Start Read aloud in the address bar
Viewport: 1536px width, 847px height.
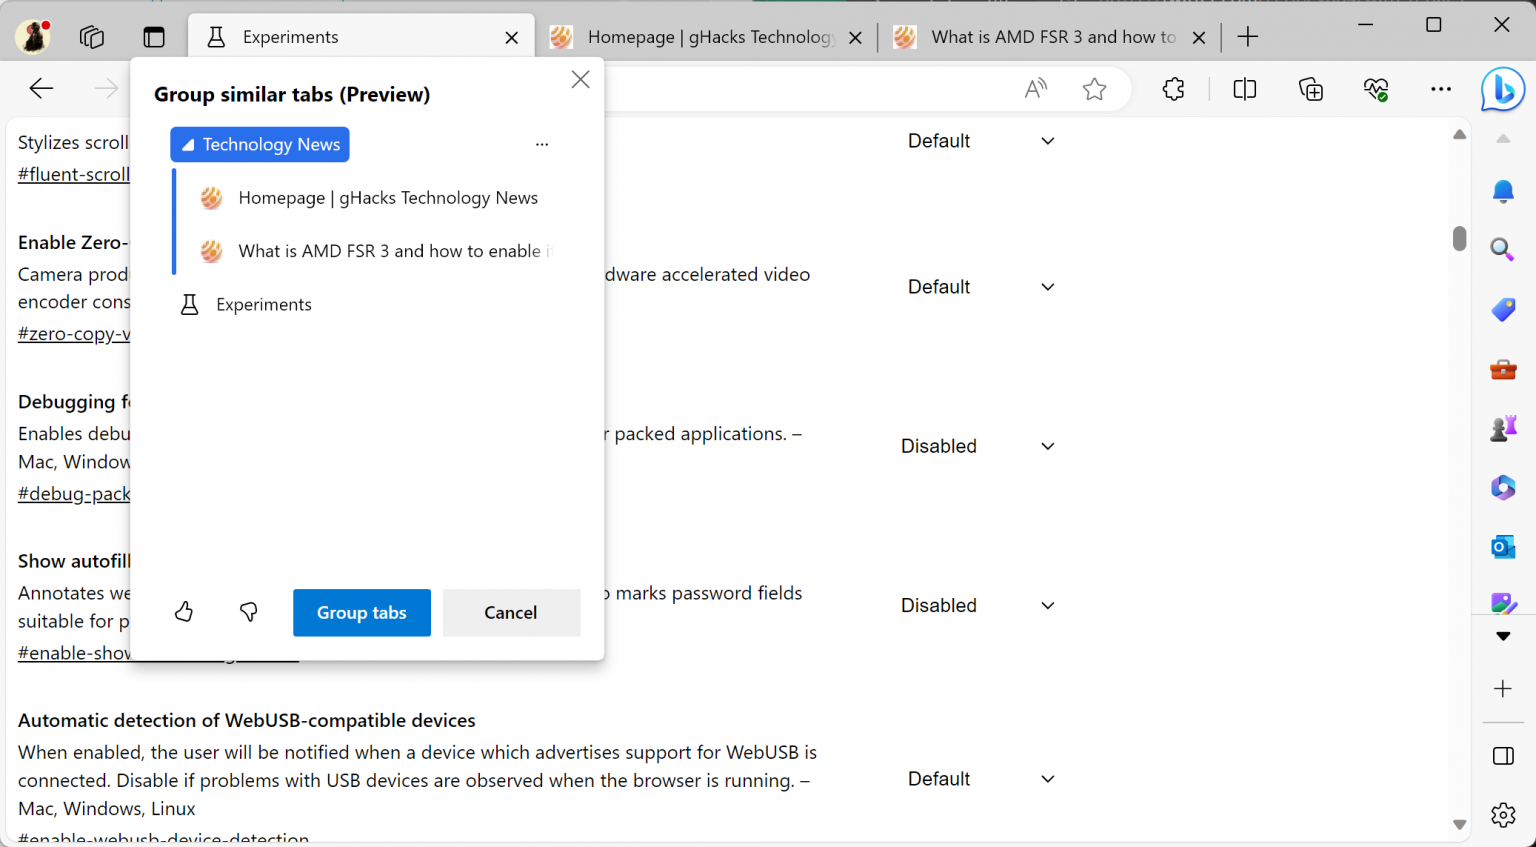(x=1035, y=89)
